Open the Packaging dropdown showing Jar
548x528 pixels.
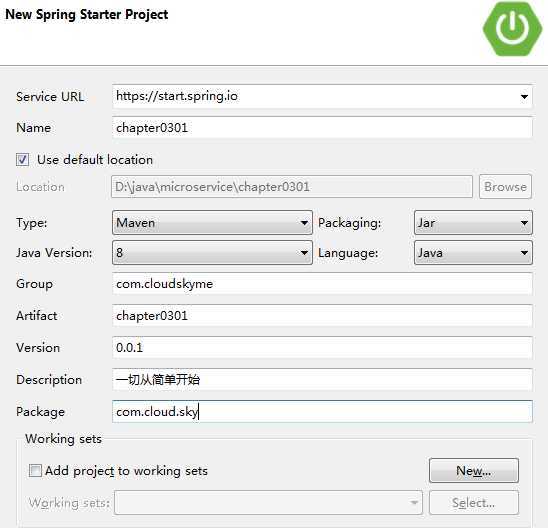click(x=473, y=223)
